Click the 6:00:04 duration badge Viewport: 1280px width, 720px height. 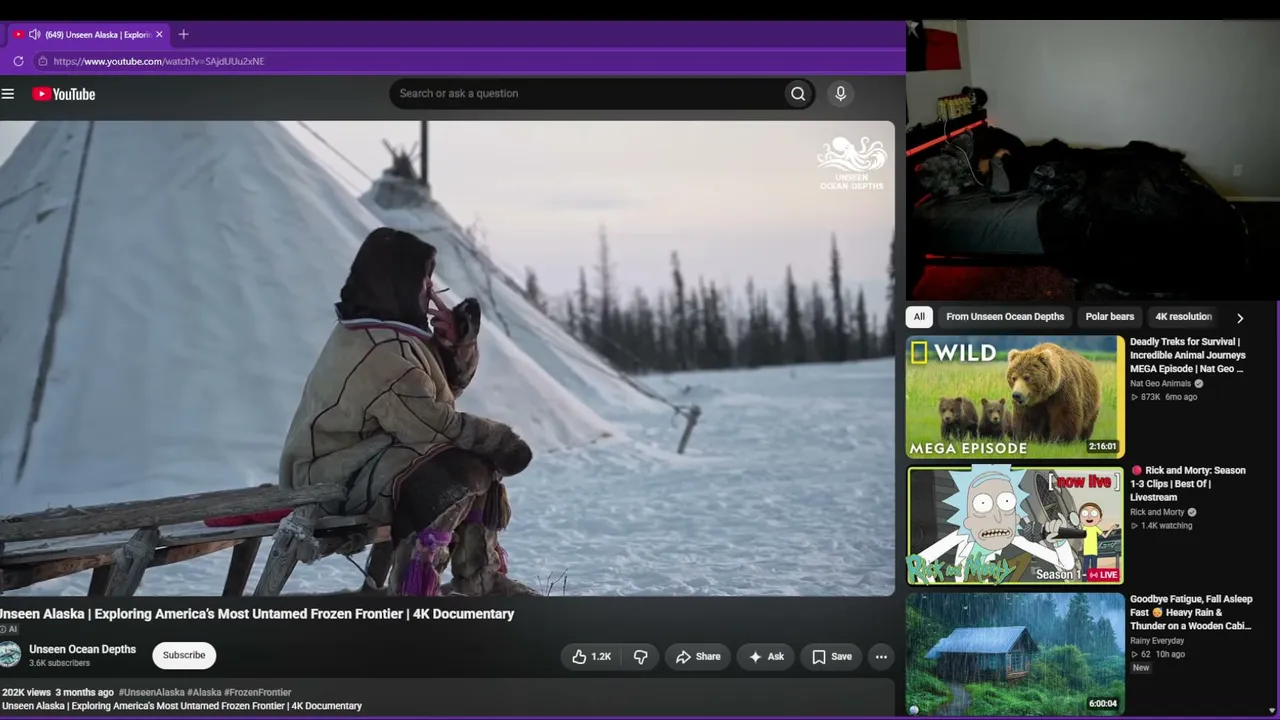[1102, 703]
